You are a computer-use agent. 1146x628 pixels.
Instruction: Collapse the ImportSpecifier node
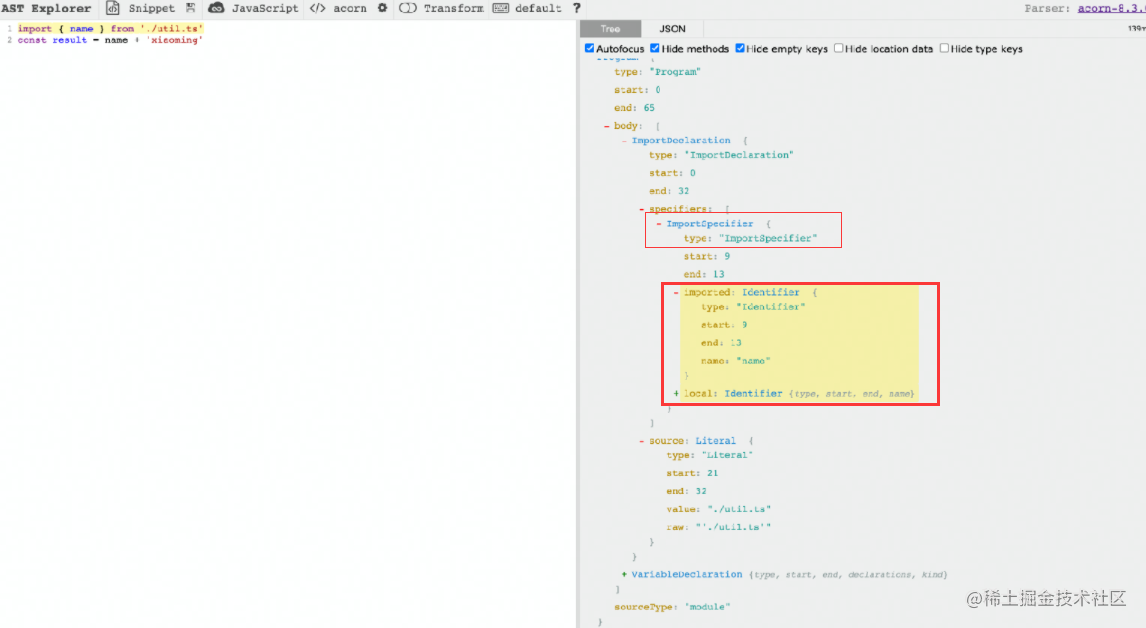coord(659,224)
